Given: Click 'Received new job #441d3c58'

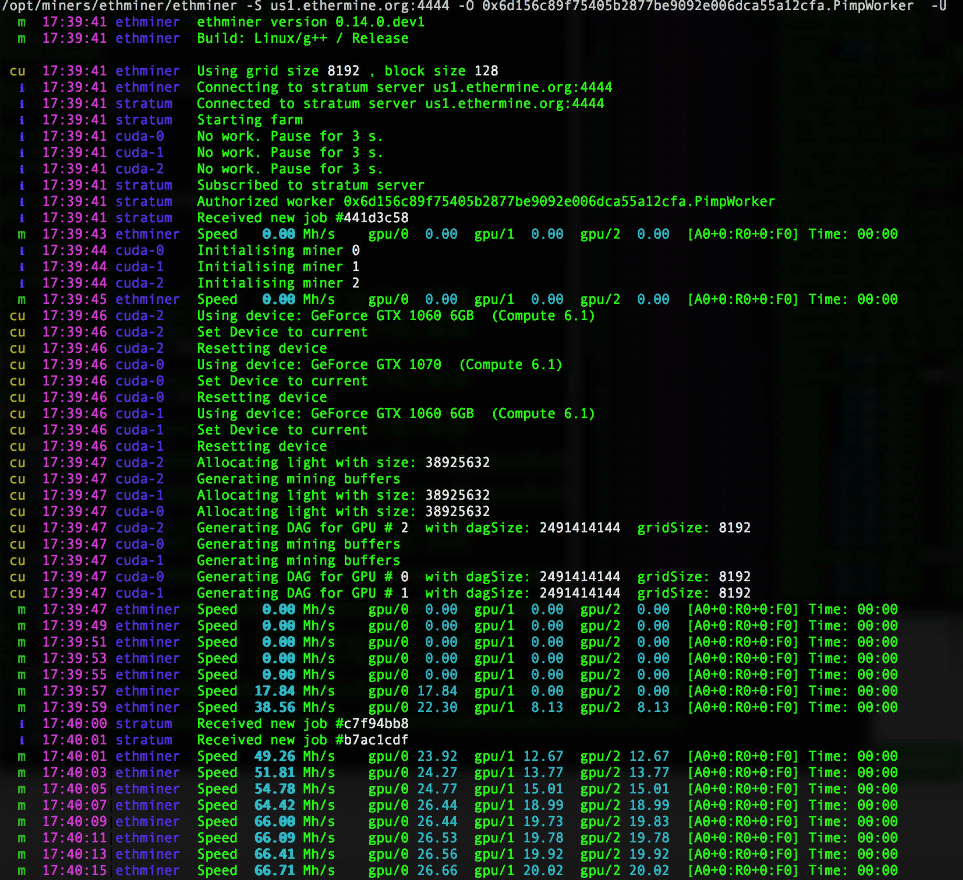Looking at the screenshot, I should pos(303,218).
